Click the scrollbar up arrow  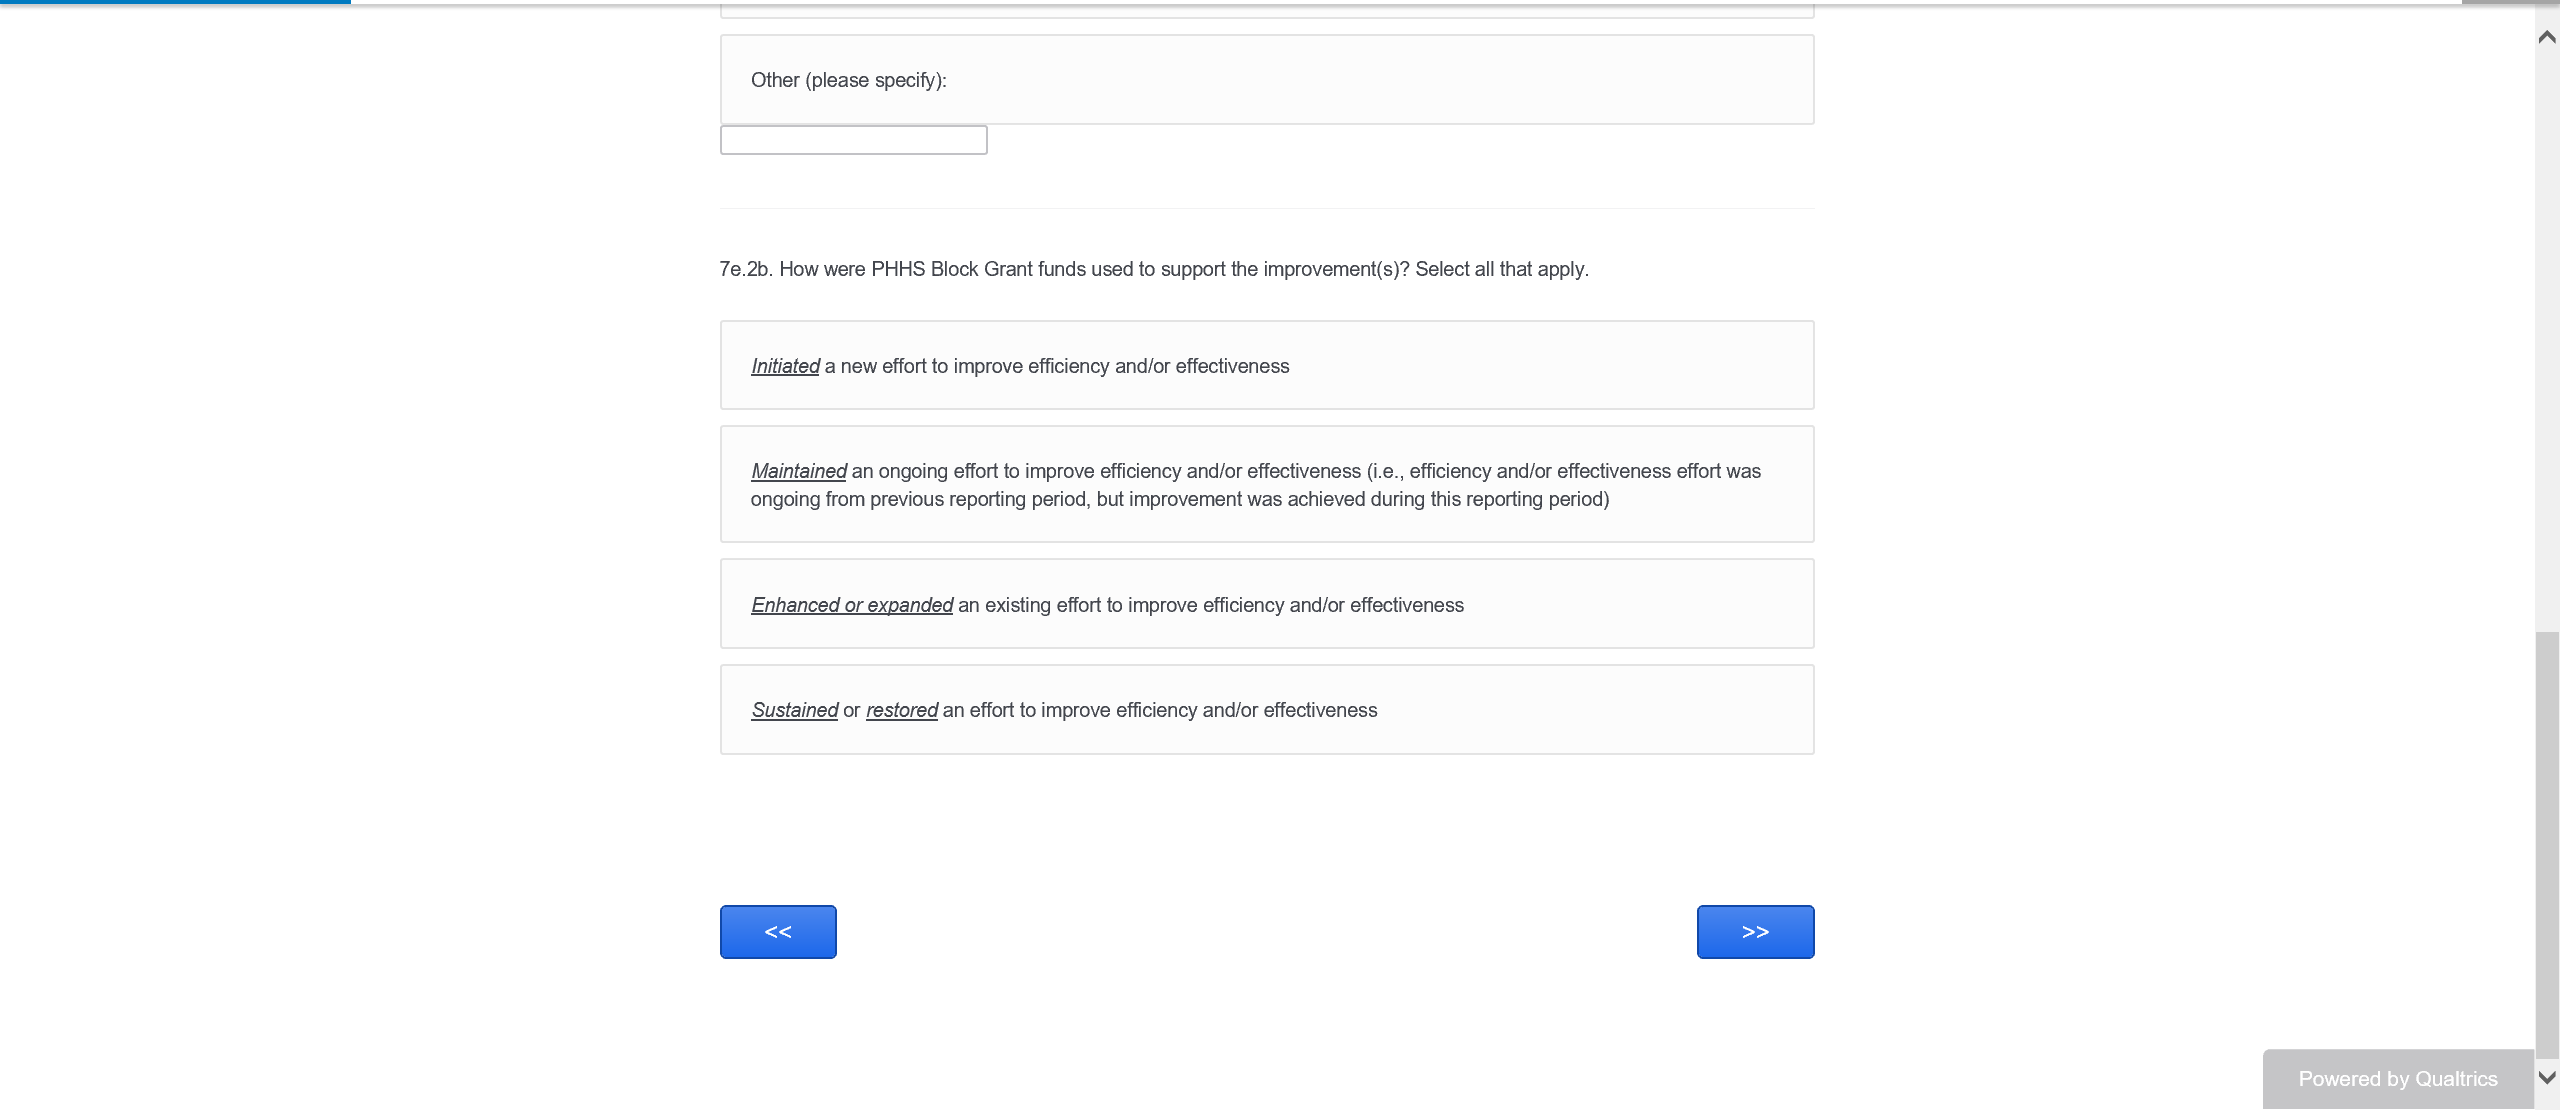[x=2547, y=37]
